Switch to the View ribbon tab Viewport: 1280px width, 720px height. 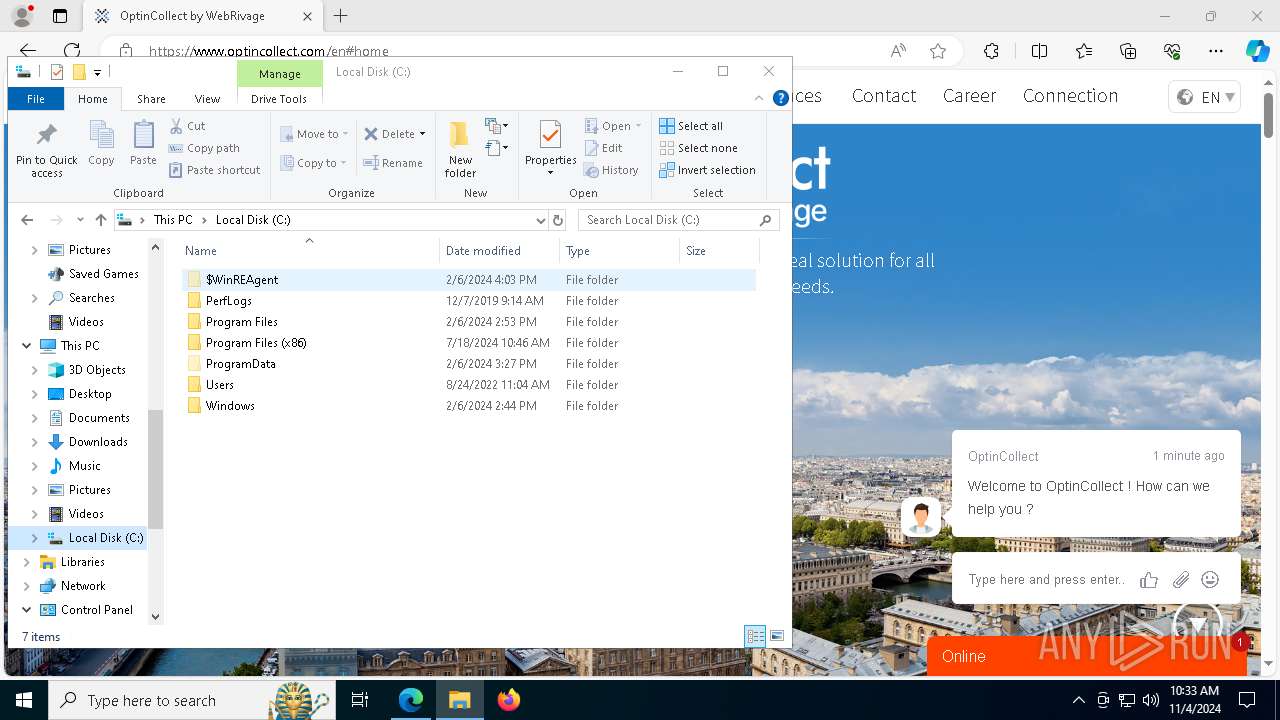(207, 99)
